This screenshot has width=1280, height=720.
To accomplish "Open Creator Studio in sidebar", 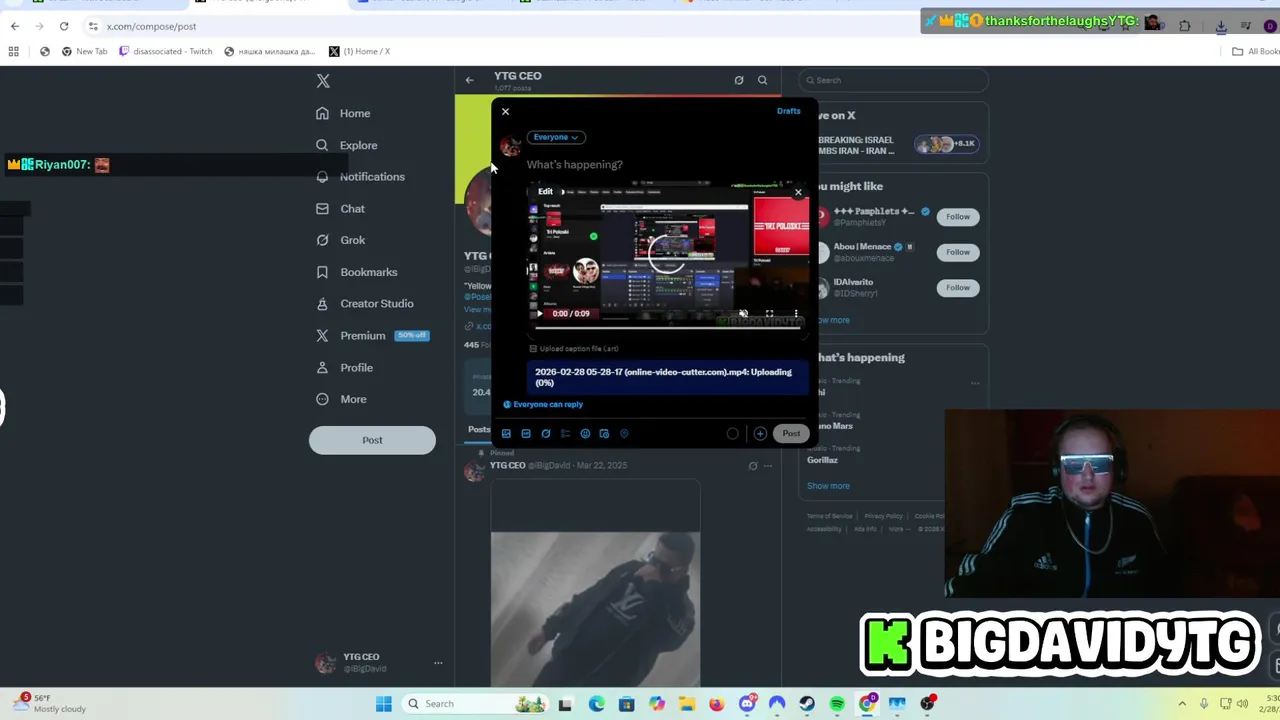I will pyautogui.click(x=364, y=304).
